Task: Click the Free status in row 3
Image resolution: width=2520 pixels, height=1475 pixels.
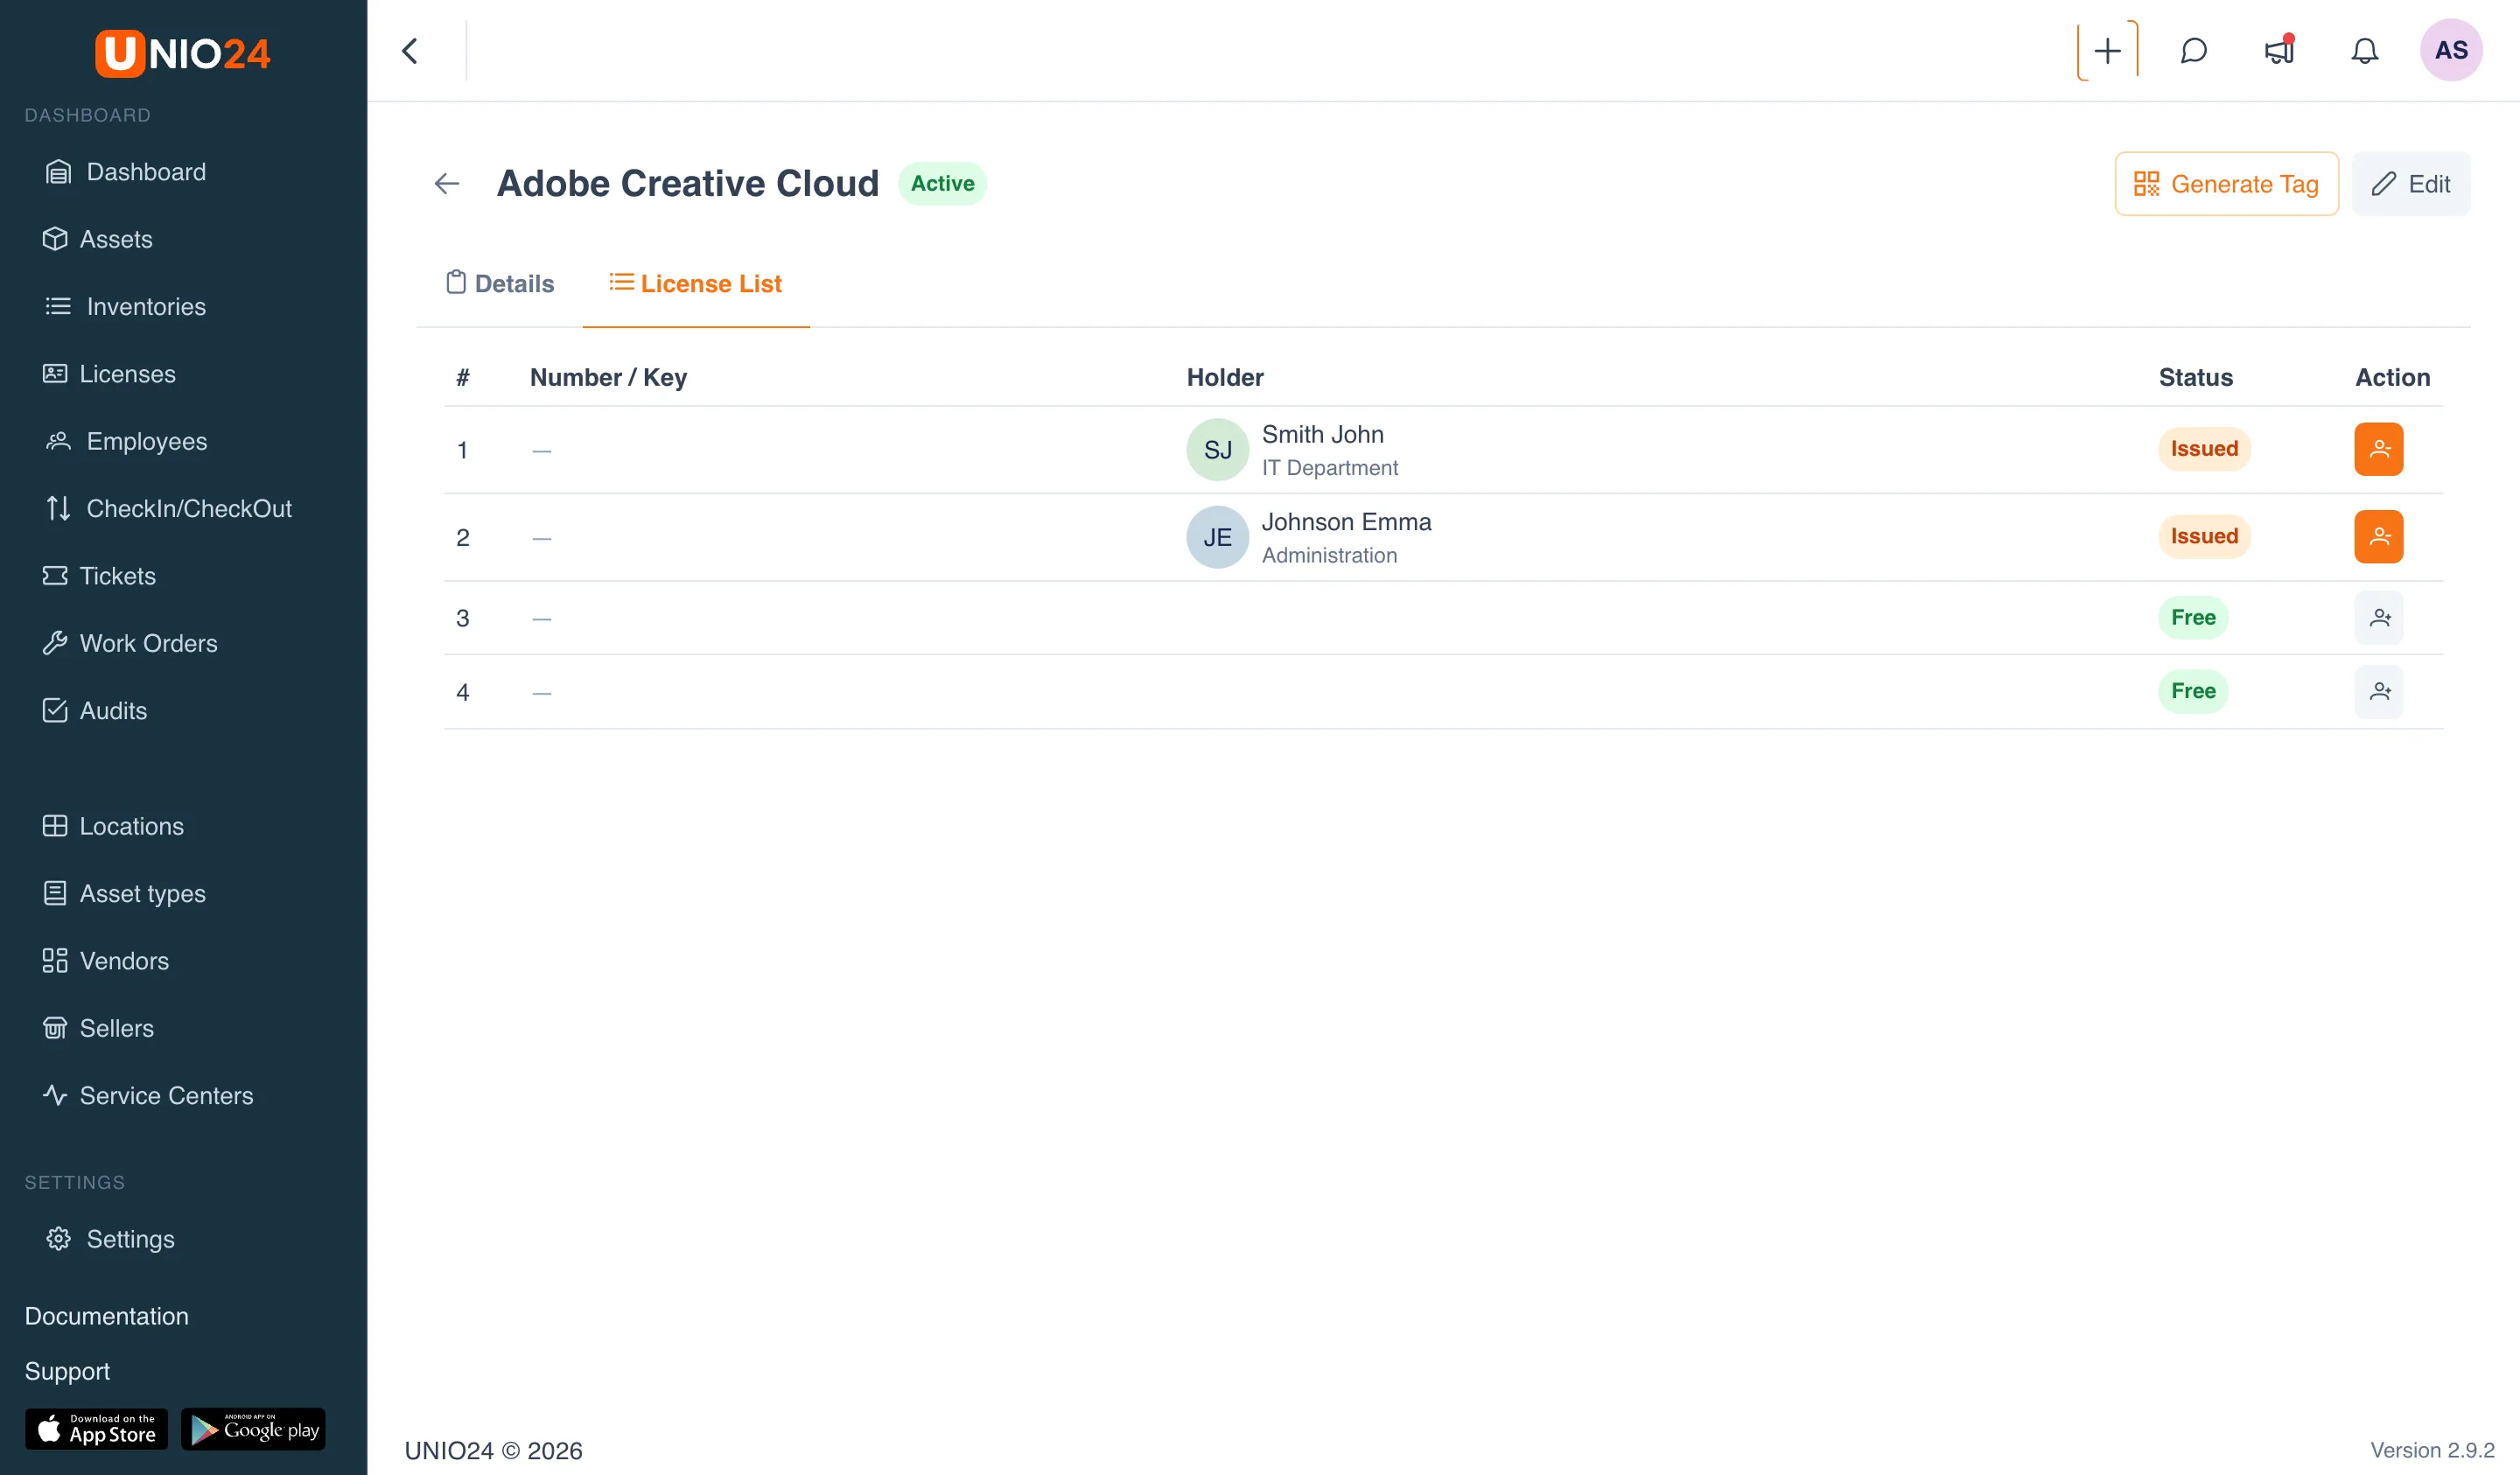Action: (x=2192, y=618)
